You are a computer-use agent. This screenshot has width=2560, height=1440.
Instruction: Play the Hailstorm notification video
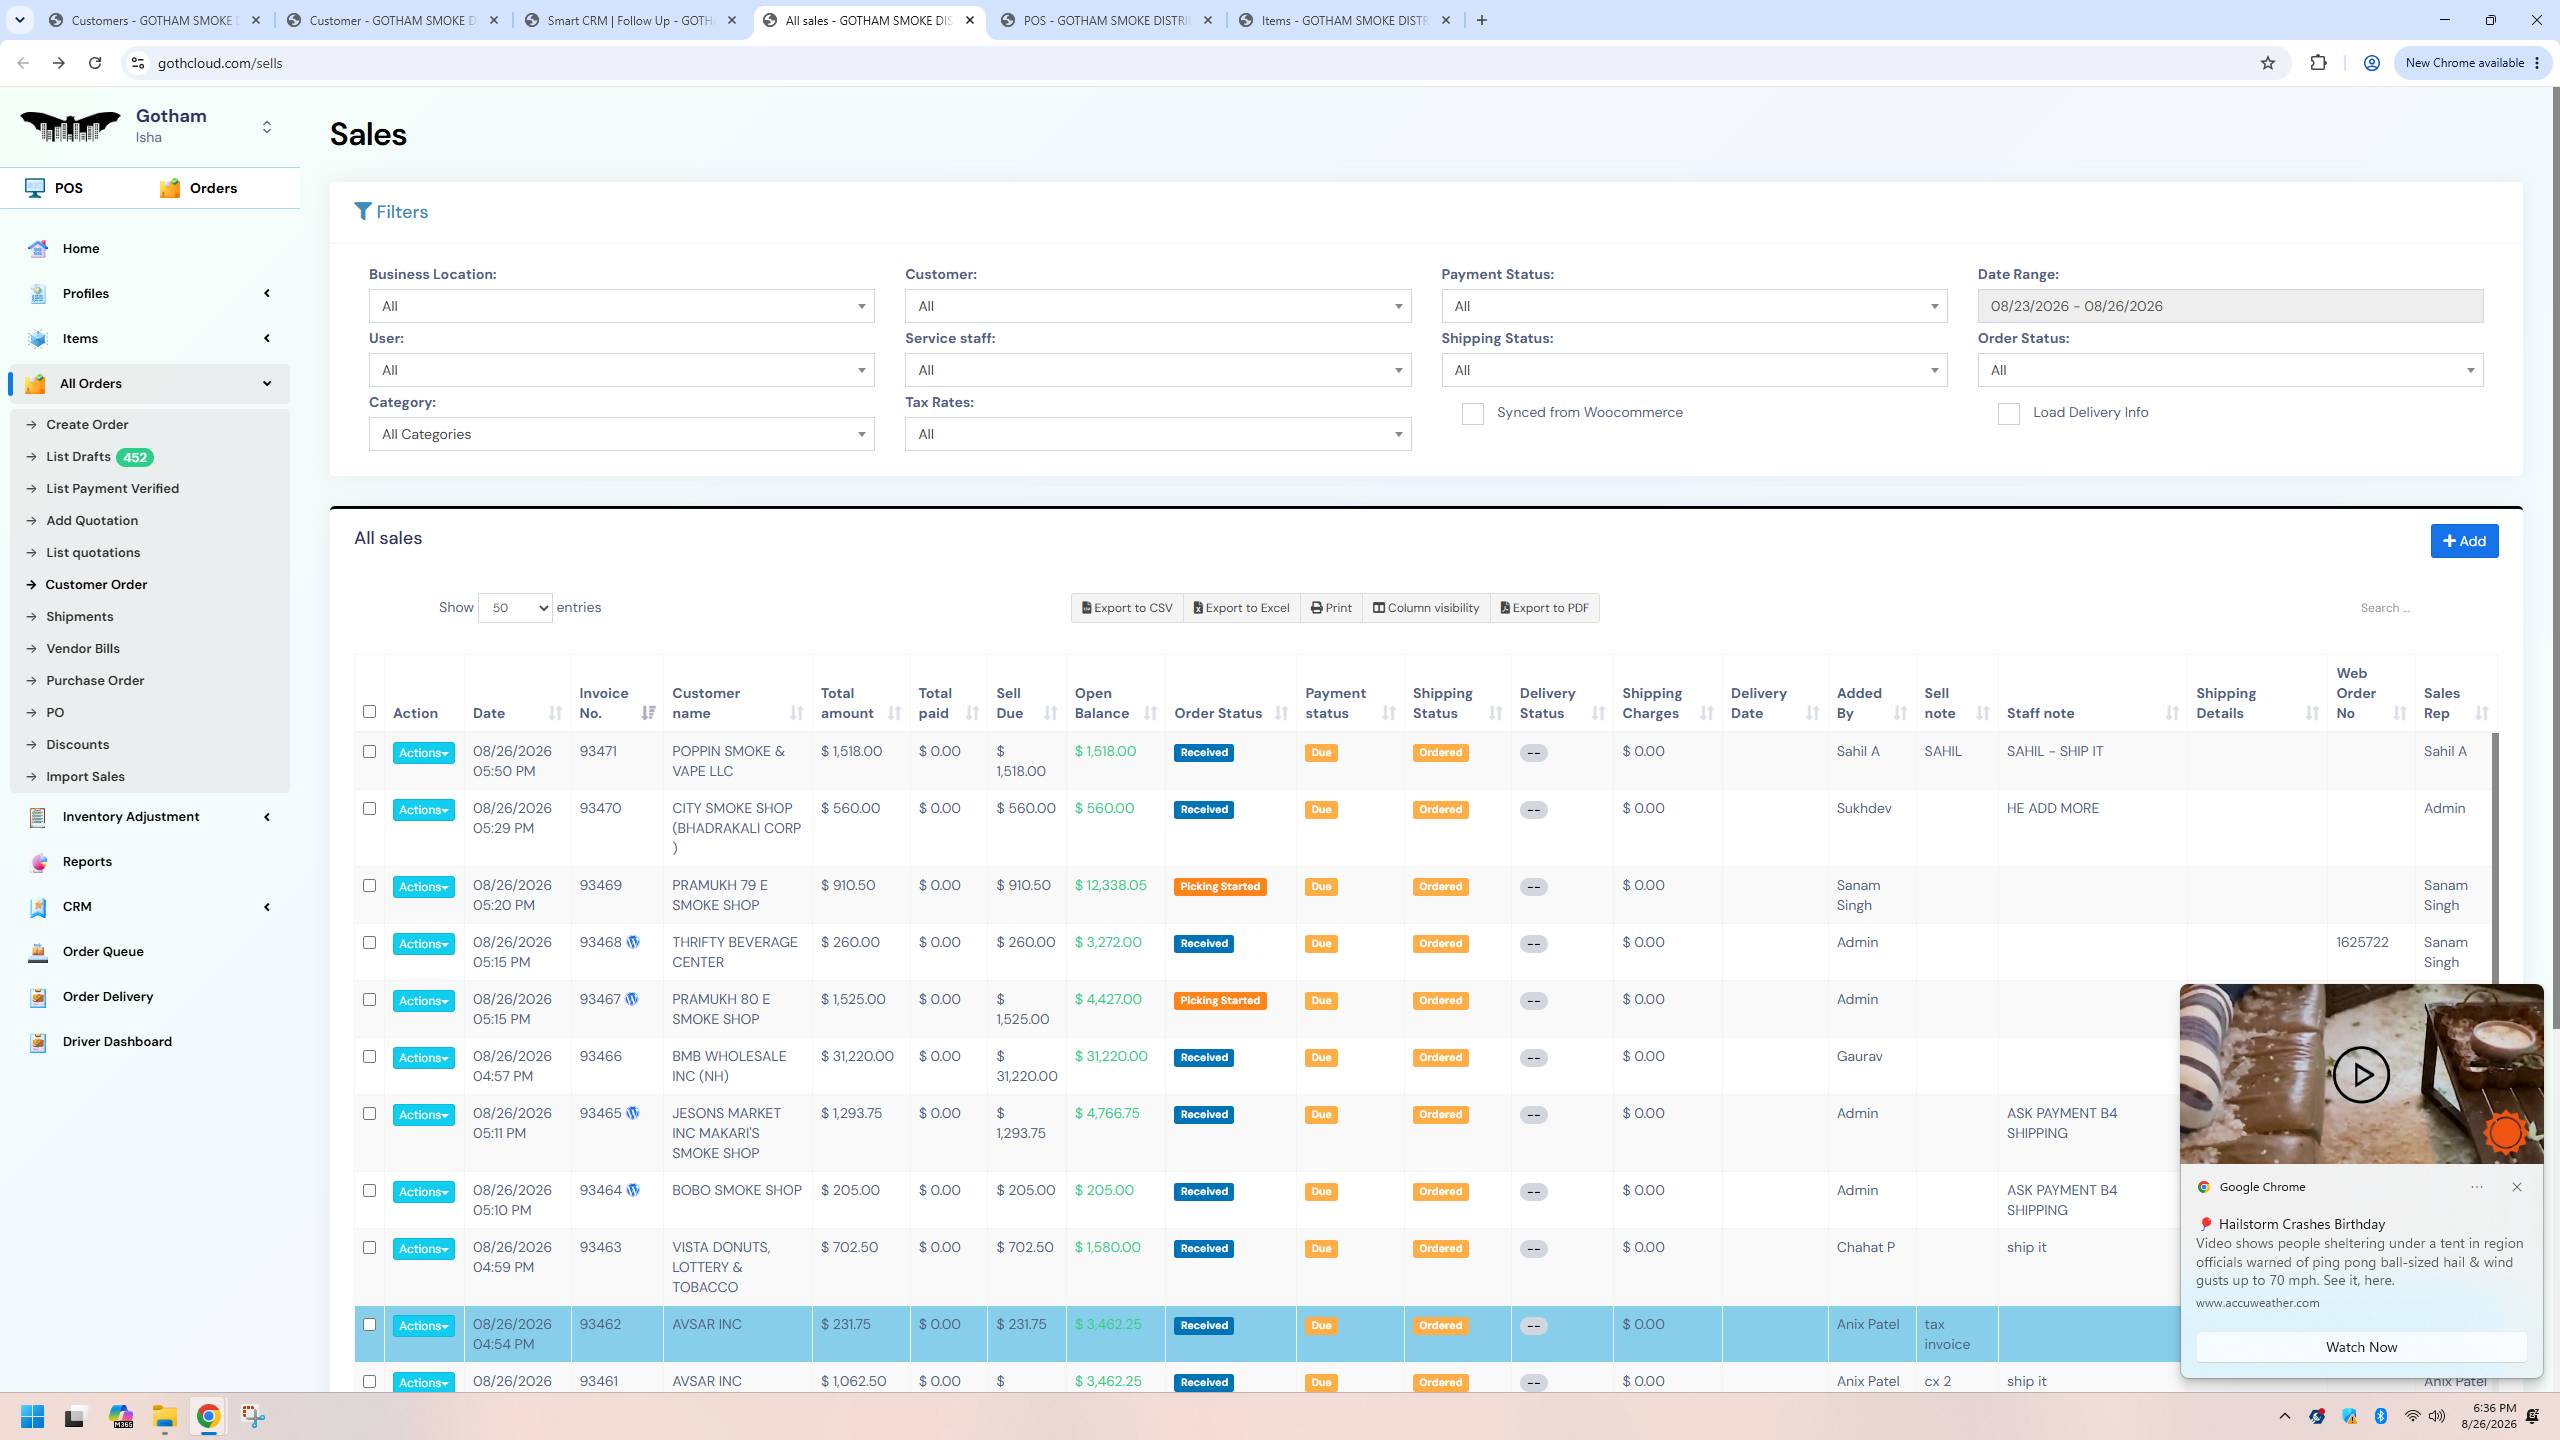coord(2360,1075)
